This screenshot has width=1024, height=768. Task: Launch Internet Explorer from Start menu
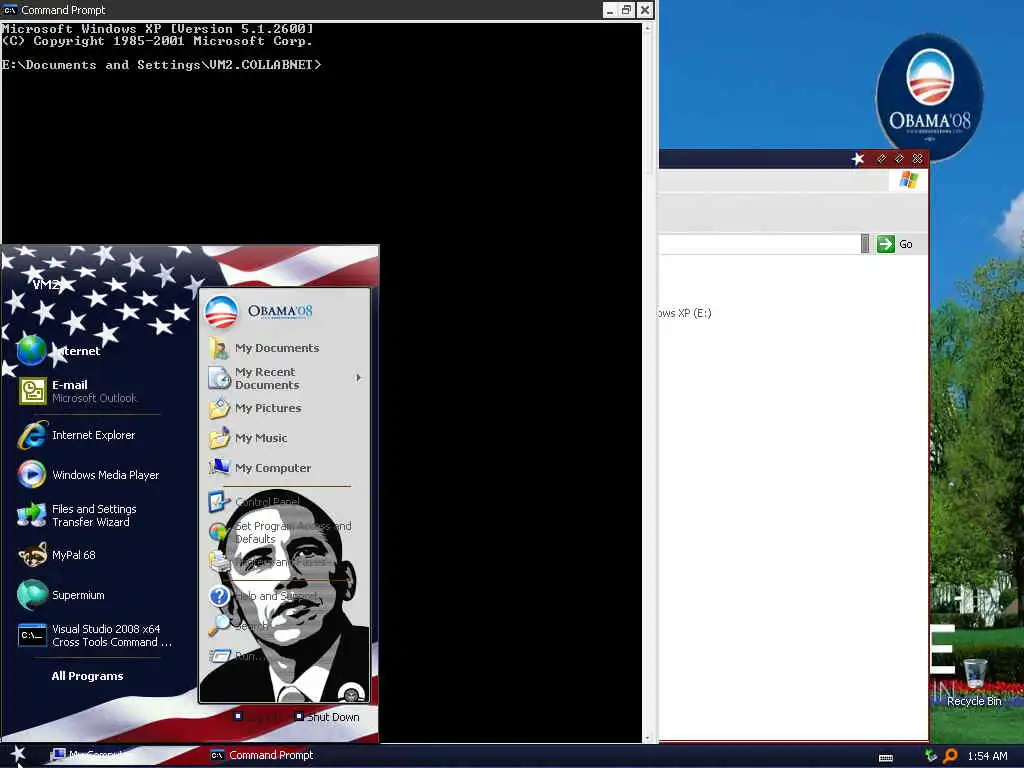pyautogui.click(x=88, y=436)
